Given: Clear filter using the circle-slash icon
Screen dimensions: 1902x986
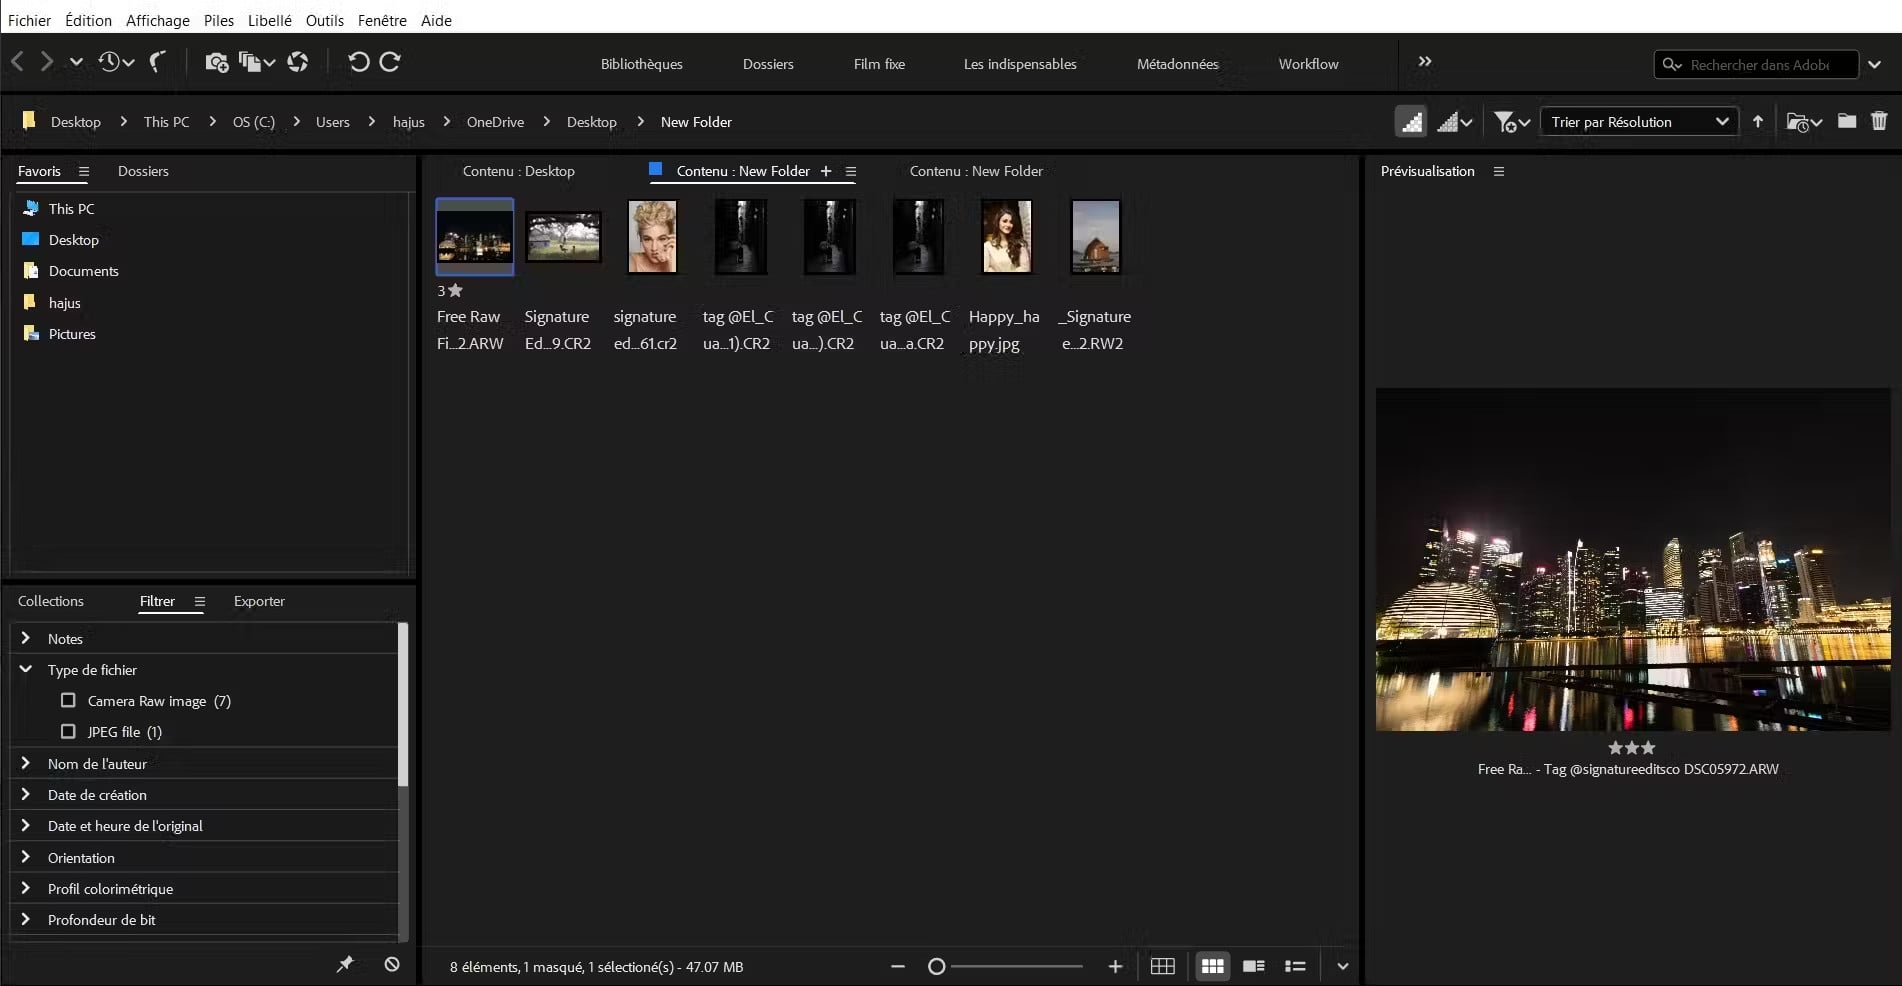Looking at the screenshot, I should (x=392, y=964).
